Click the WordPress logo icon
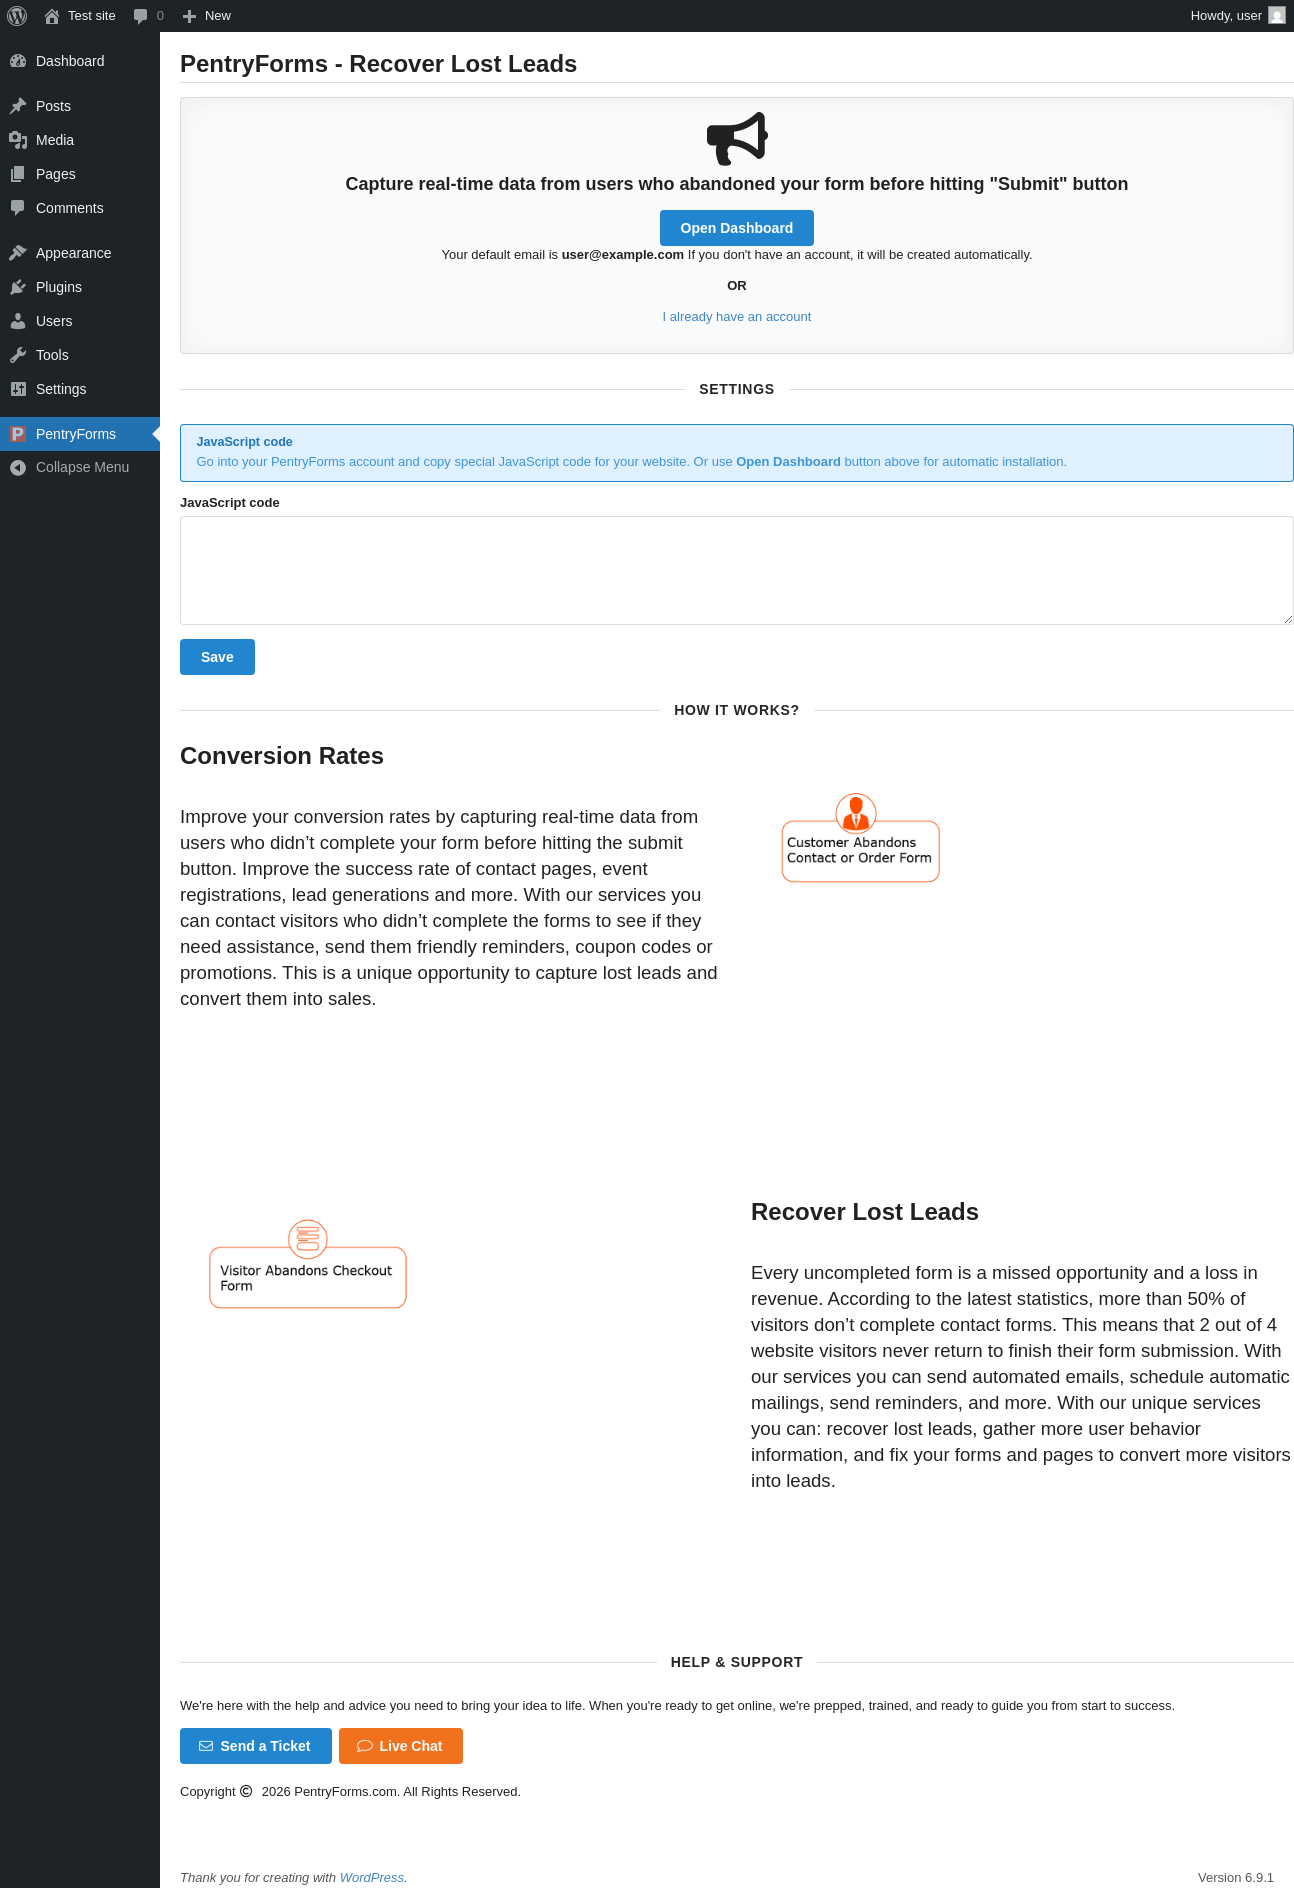This screenshot has height=1888, width=1294. [17, 16]
